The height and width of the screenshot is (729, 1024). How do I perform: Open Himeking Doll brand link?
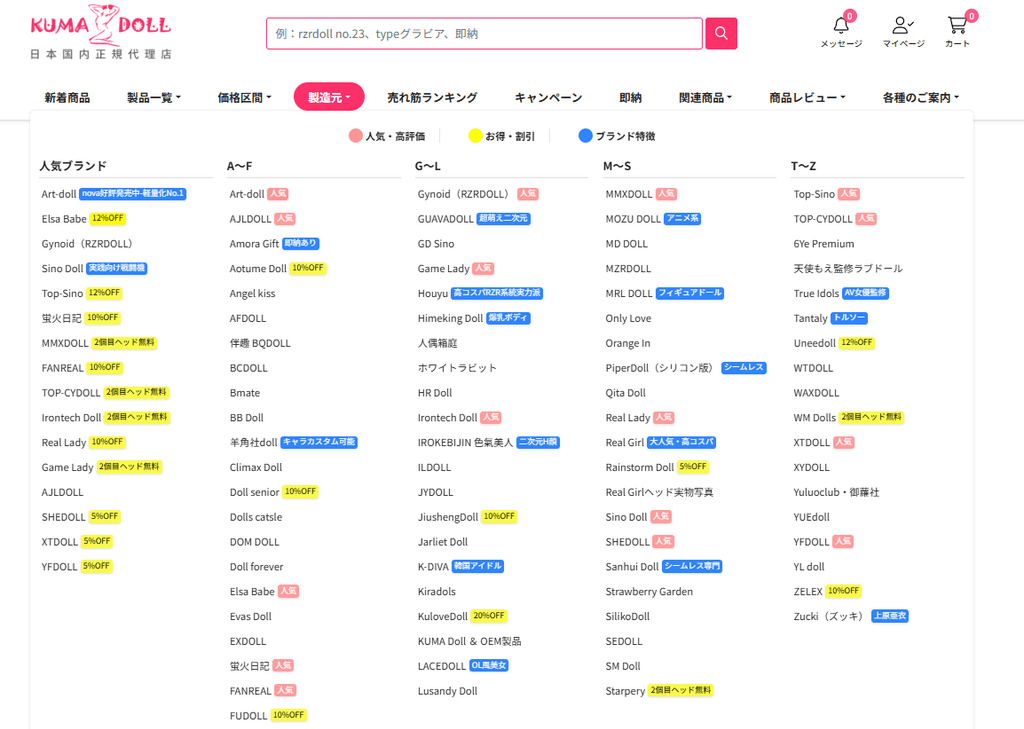(450, 318)
